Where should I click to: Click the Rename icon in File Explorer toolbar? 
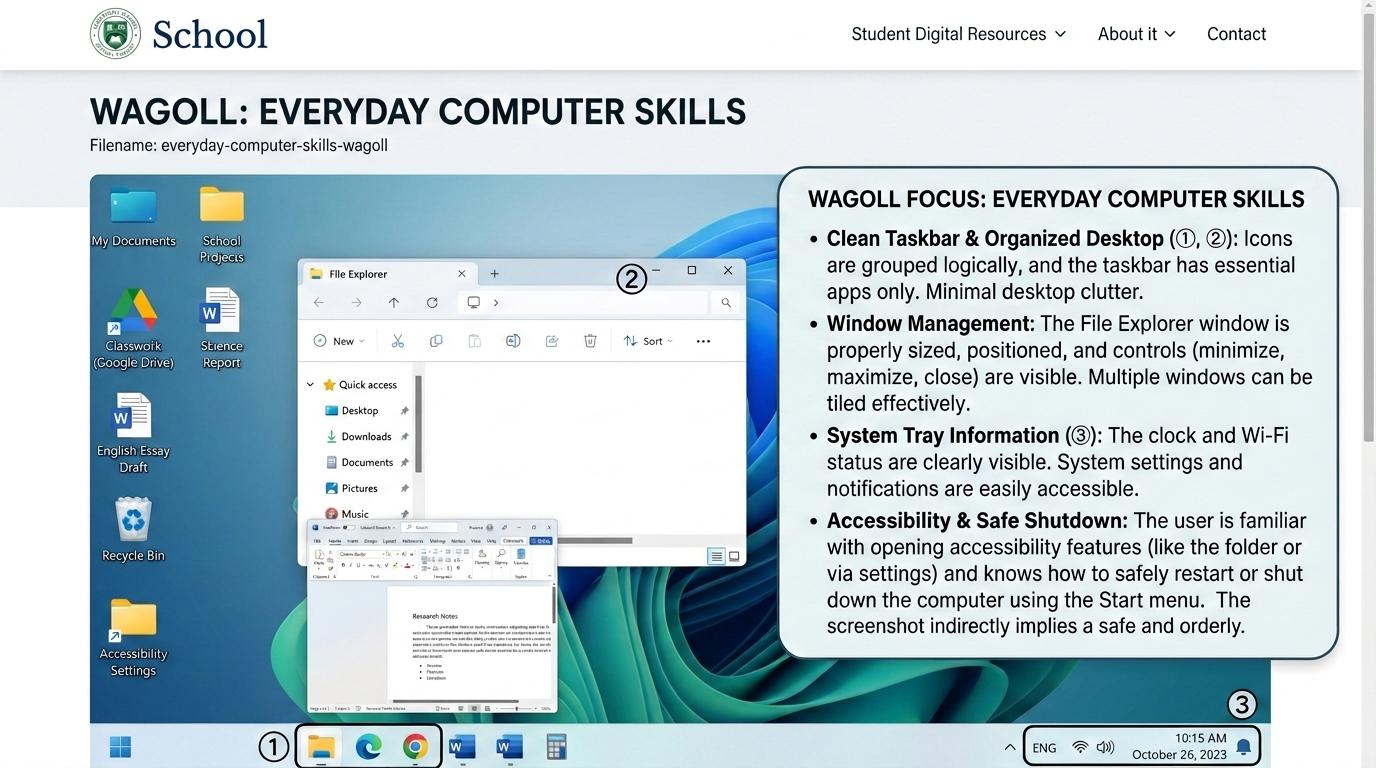coord(513,341)
